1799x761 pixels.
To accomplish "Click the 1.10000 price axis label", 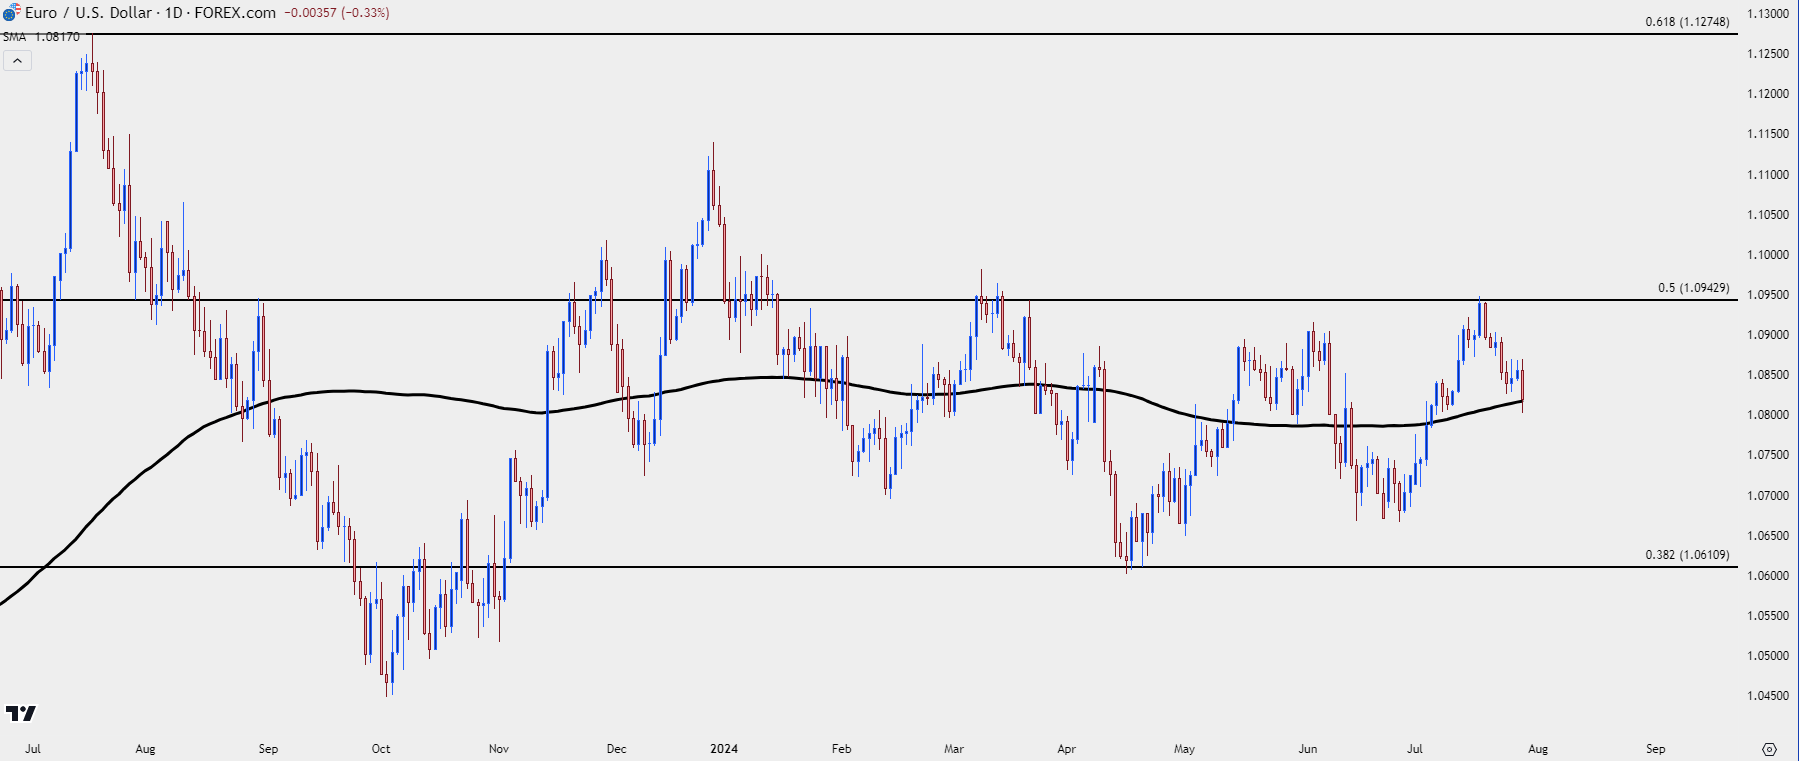I will tap(1767, 255).
